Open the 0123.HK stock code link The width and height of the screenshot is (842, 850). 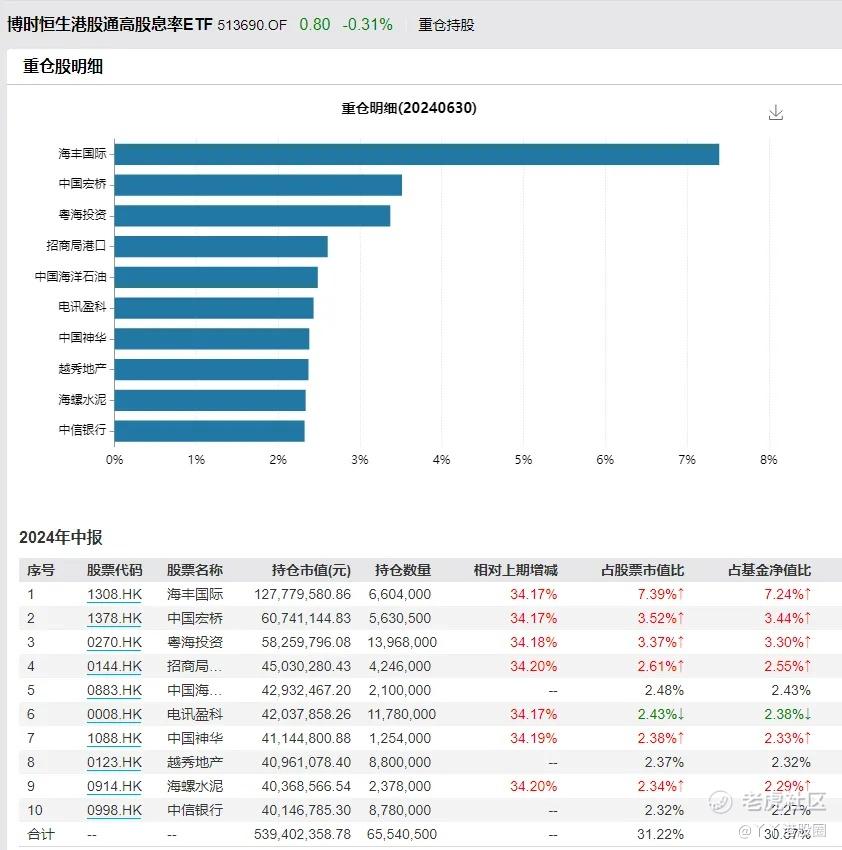coord(114,762)
